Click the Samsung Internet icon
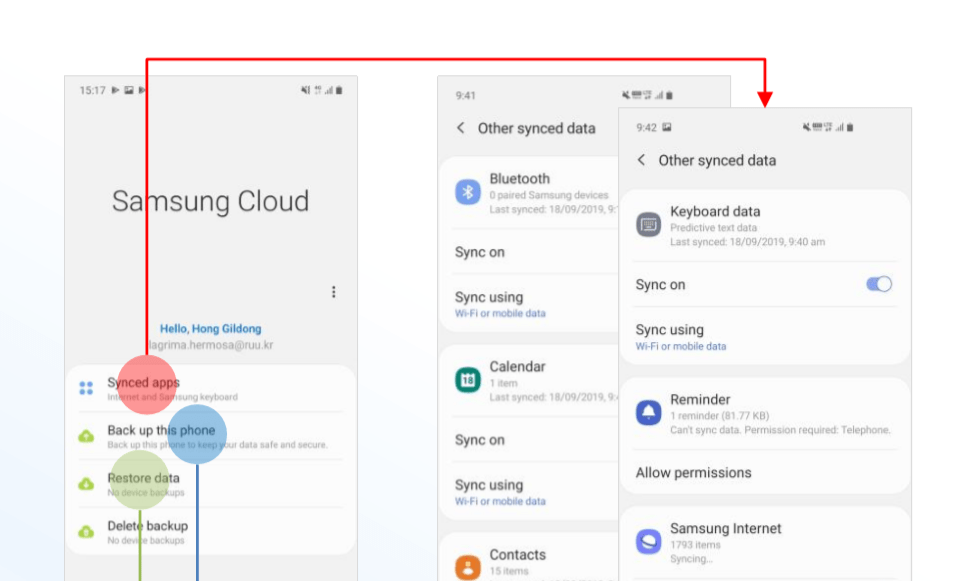 (649, 541)
